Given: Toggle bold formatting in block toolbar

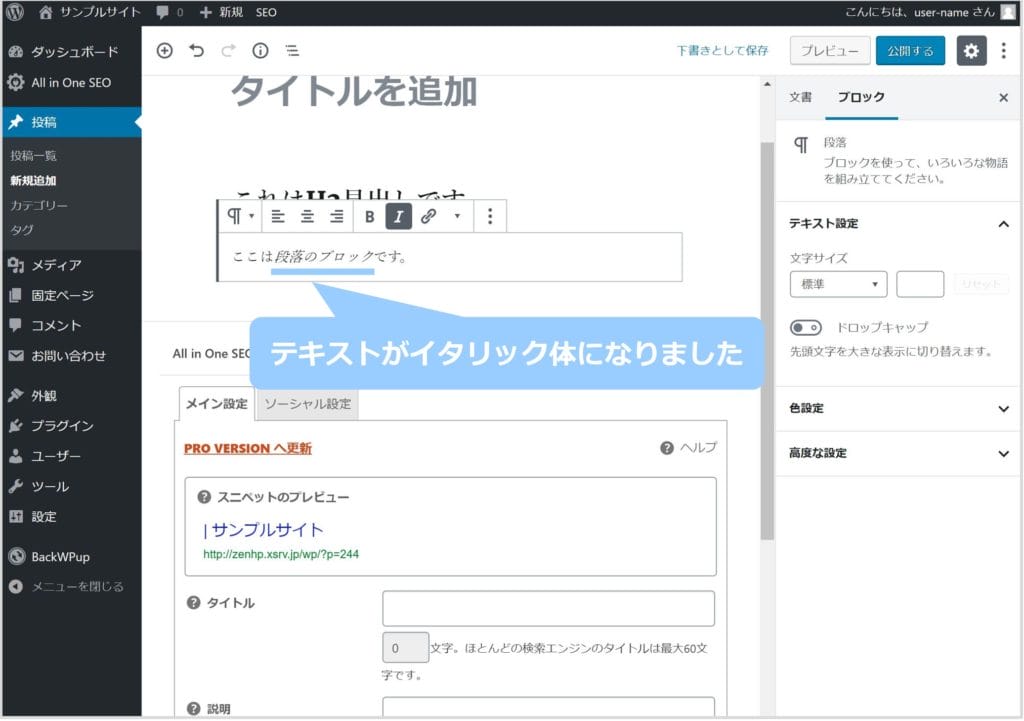Looking at the screenshot, I should [369, 216].
